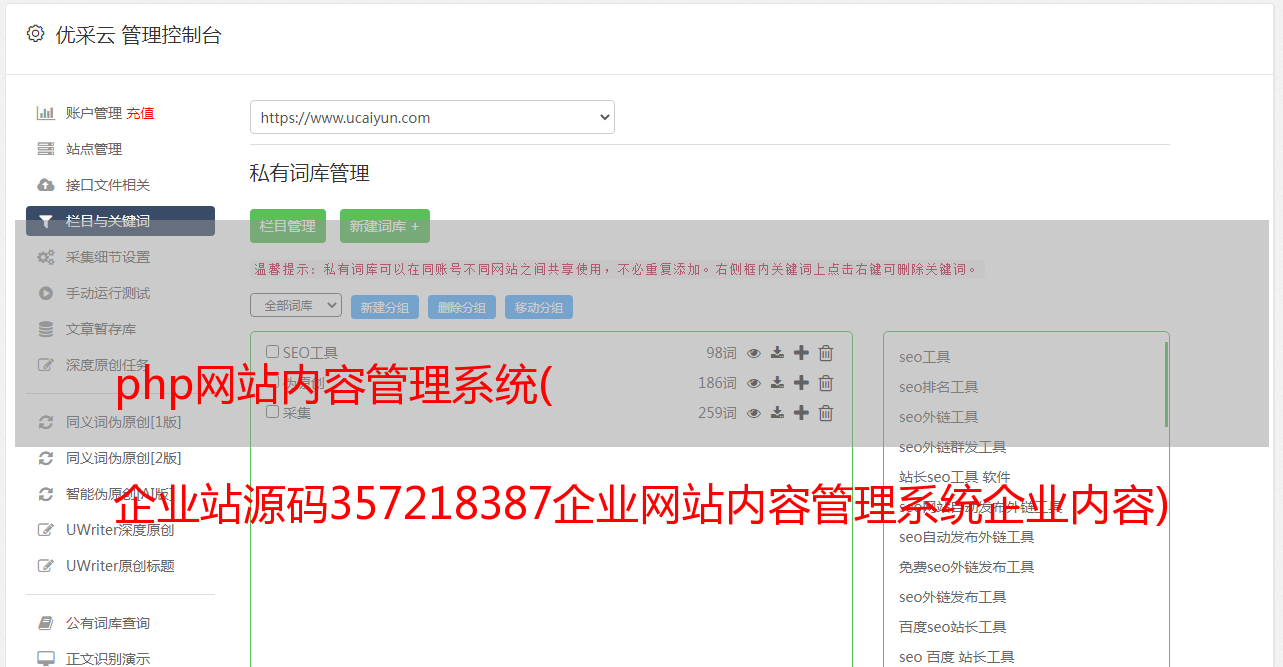The width and height of the screenshot is (1283, 667).
Task: Open 同义词伪原创[1版] in the sidebar
Action: coord(124,422)
